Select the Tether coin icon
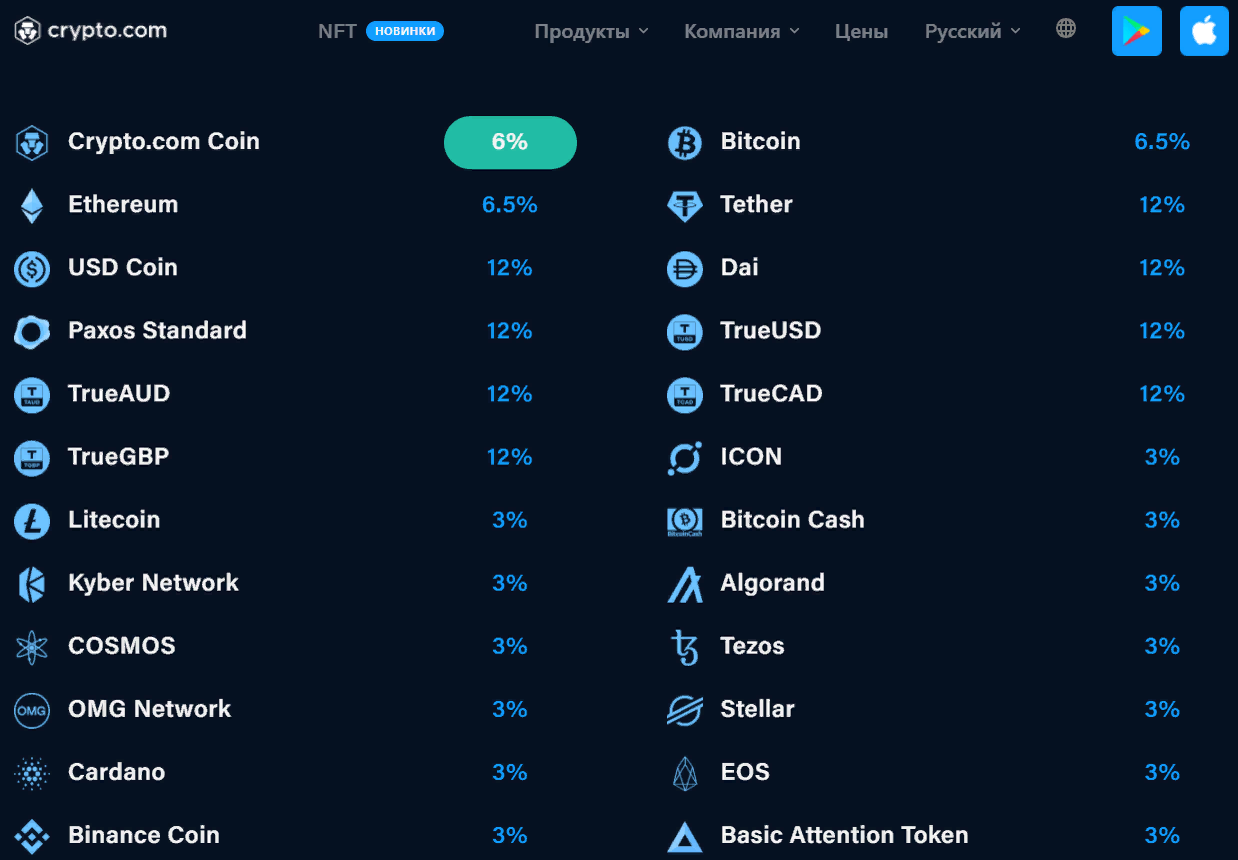 point(684,205)
